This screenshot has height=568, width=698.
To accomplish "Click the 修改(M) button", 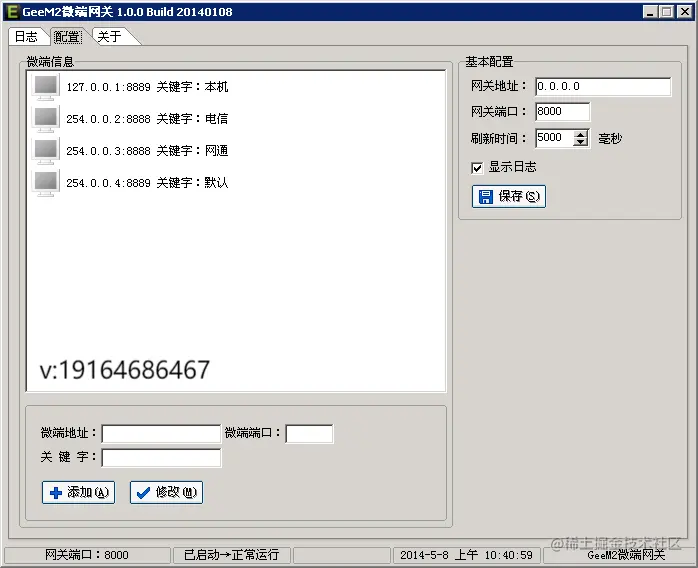I will [x=166, y=492].
